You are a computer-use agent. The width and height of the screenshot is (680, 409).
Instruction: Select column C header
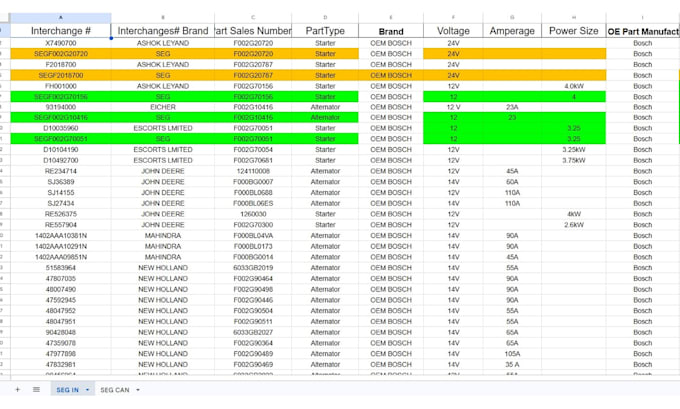pyautogui.click(x=253, y=18)
